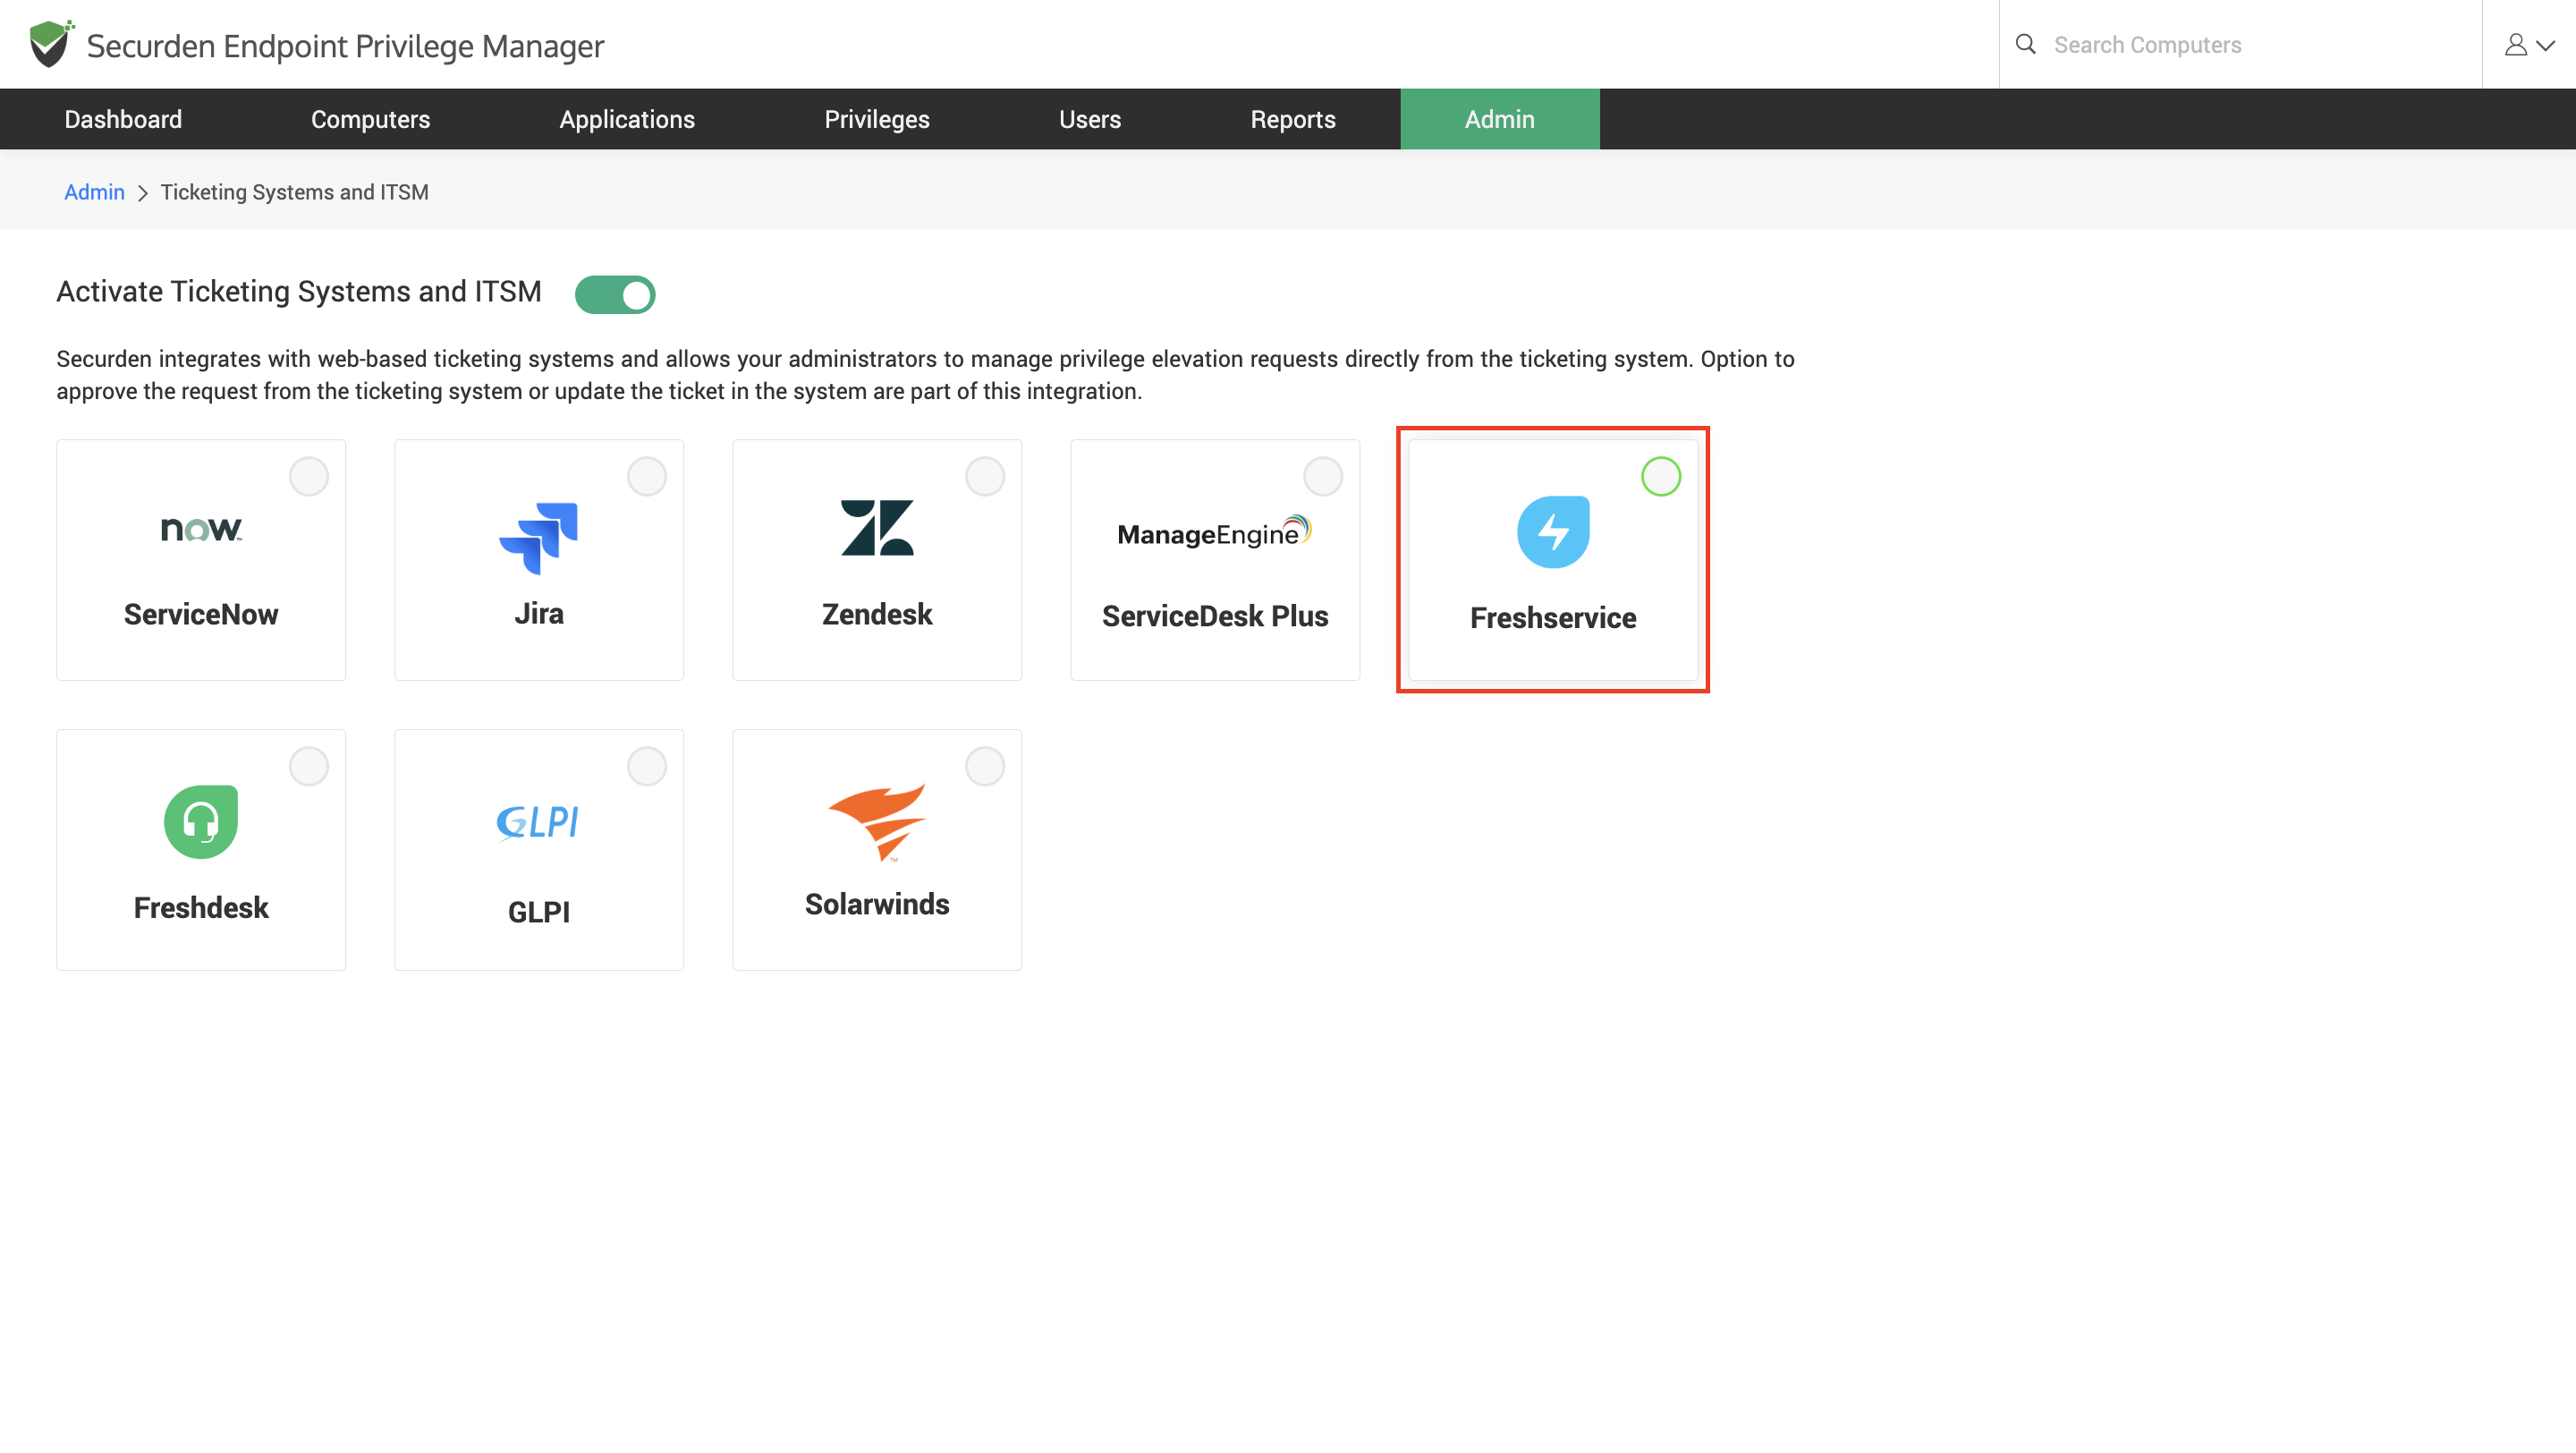Screen dimensions: 2576x1453
Task: Click the Securden shield logo
Action: click(51, 44)
